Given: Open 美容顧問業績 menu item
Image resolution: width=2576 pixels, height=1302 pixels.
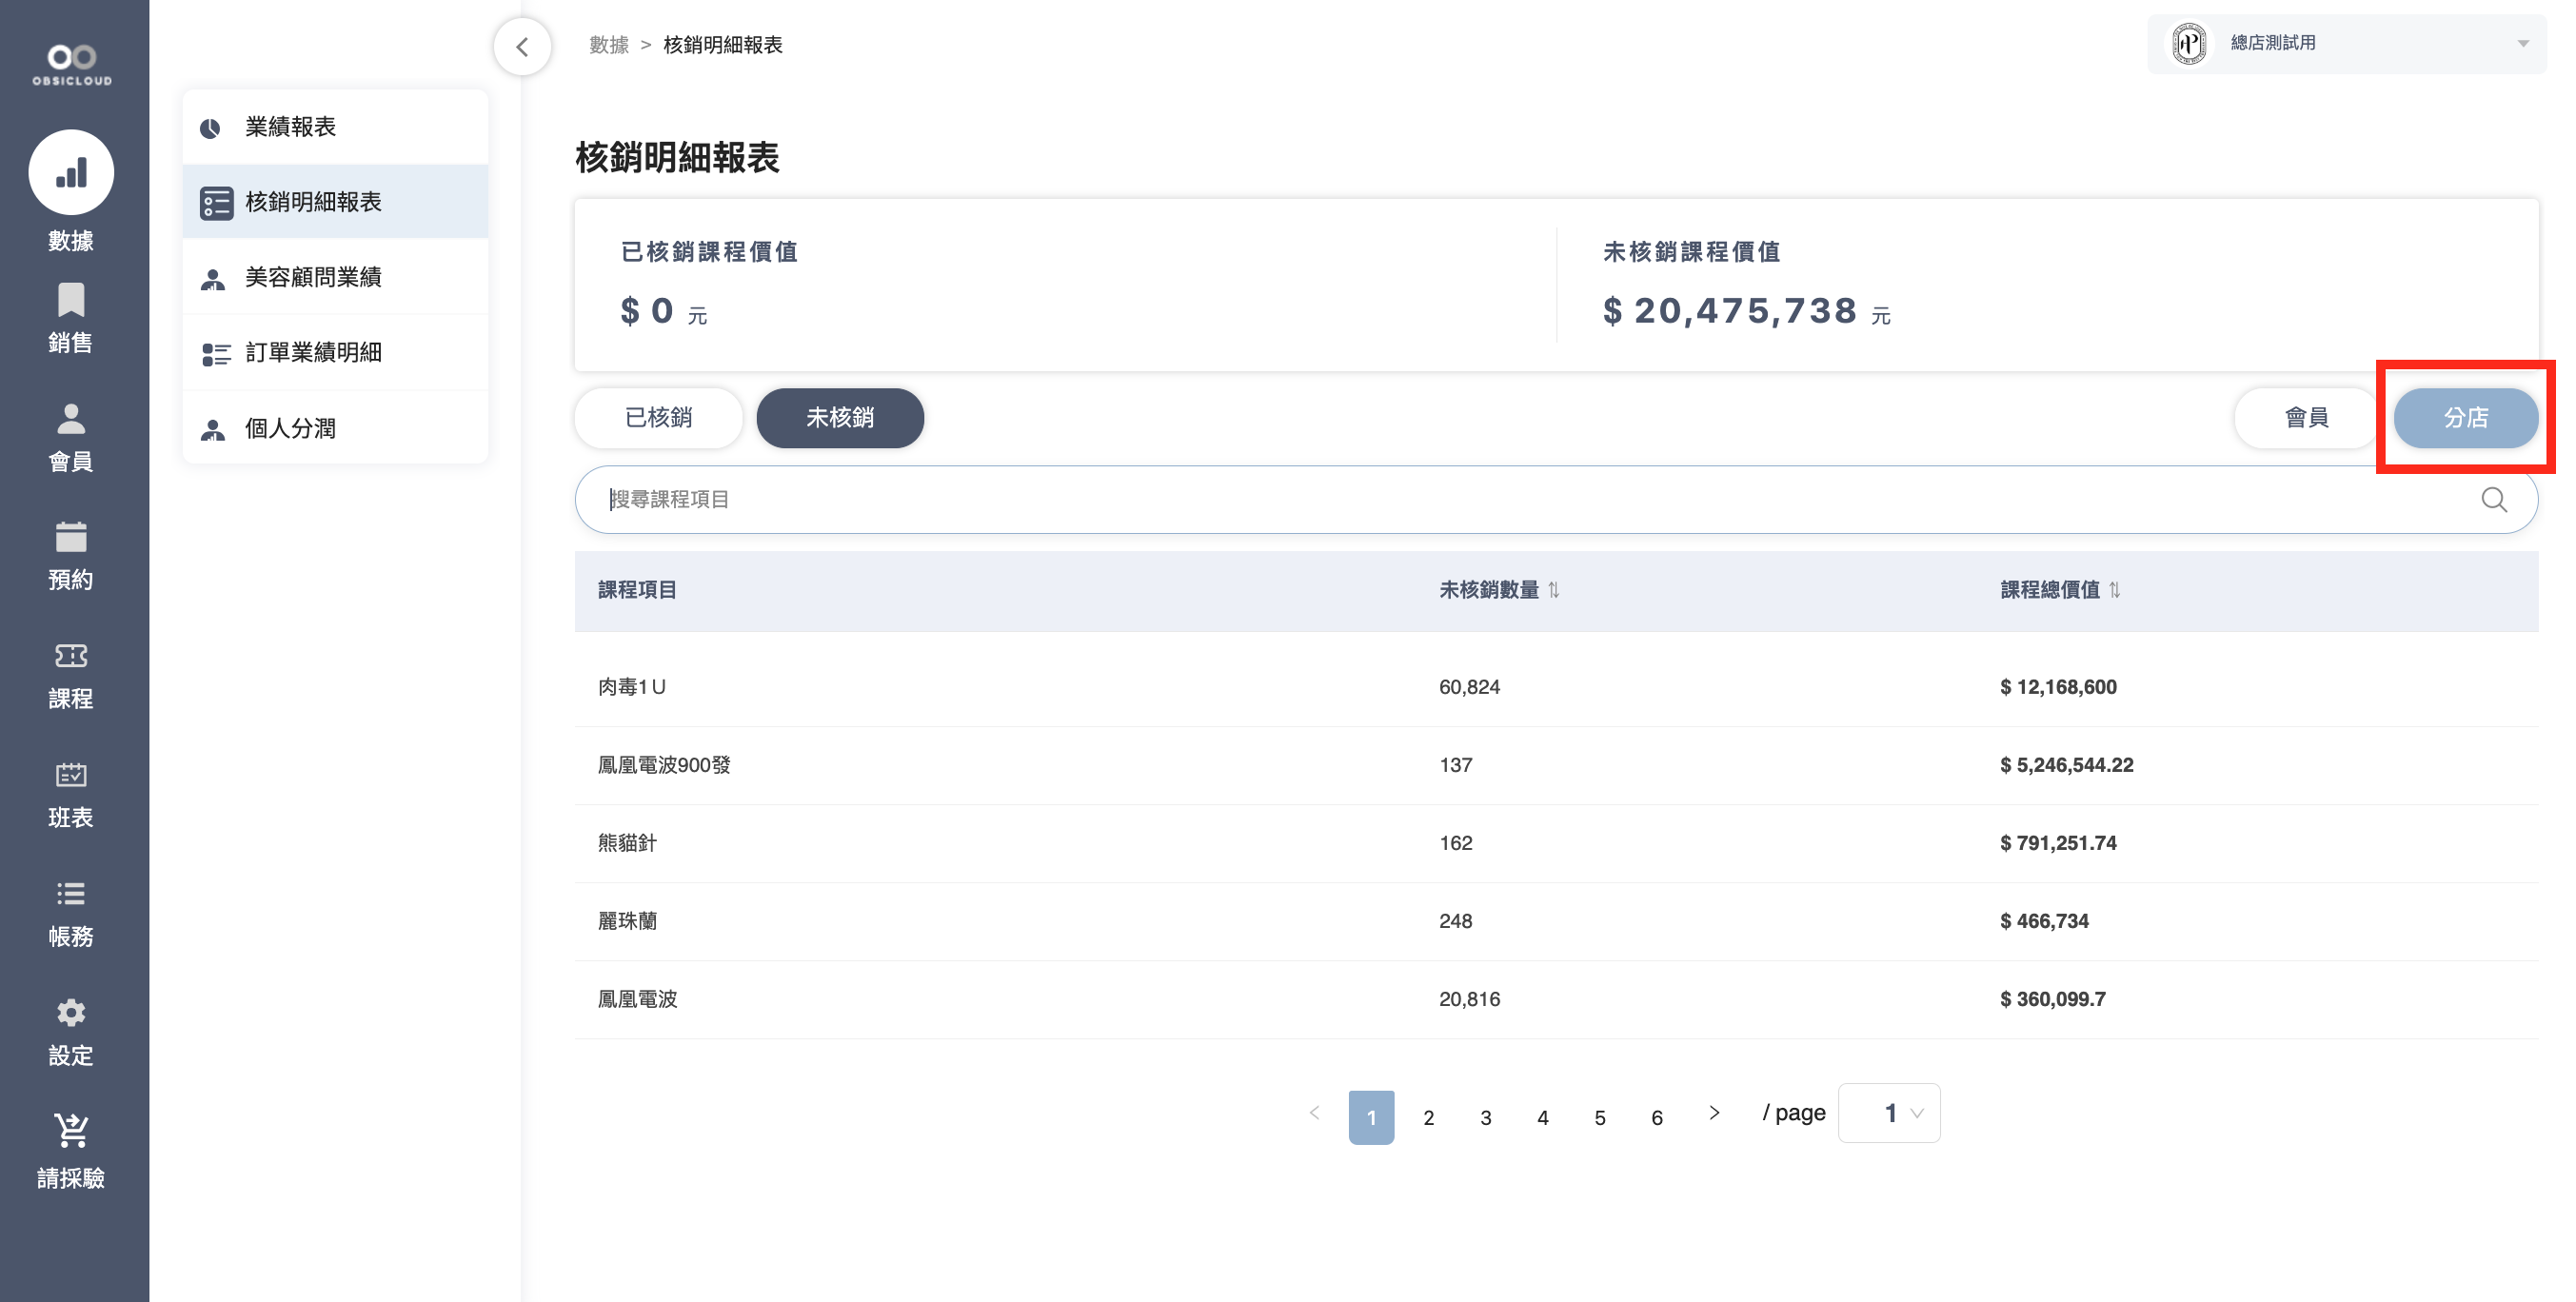Looking at the screenshot, I should 313,277.
